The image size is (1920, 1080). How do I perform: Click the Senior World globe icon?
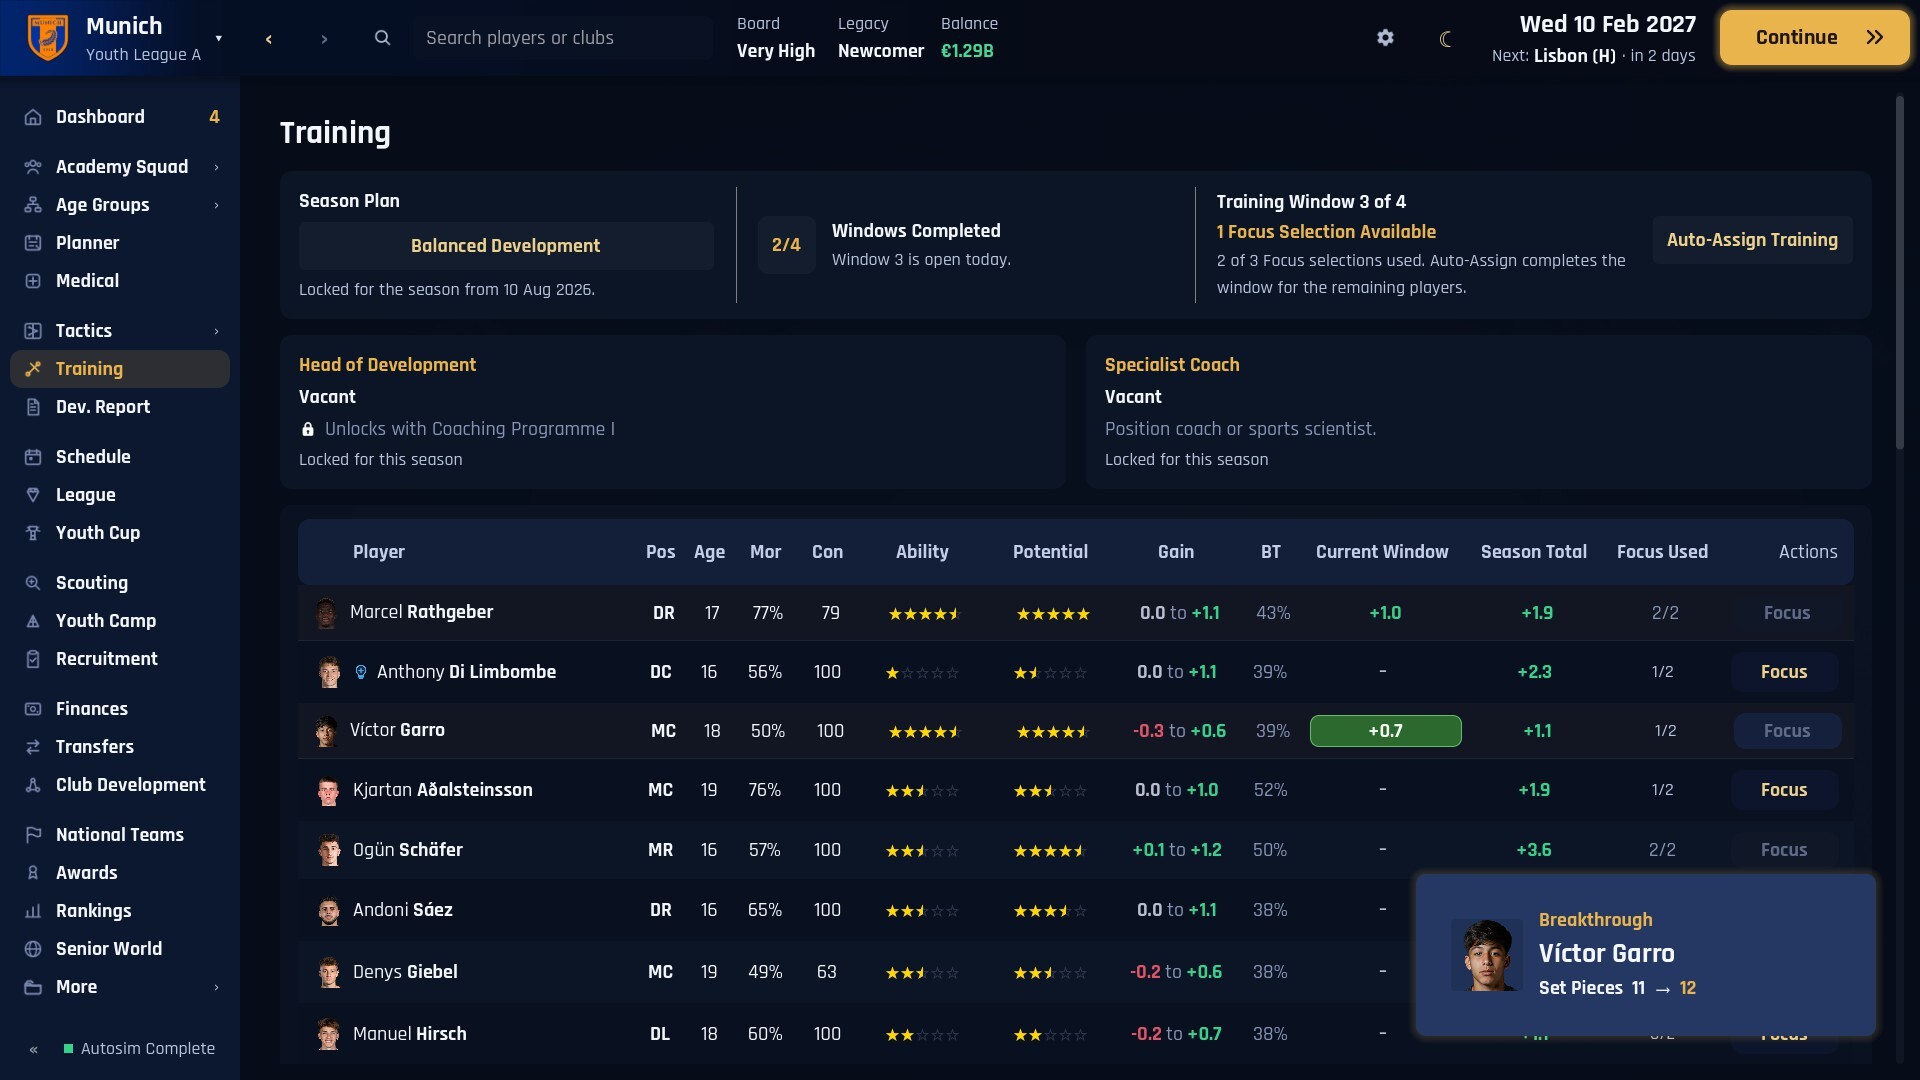pyautogui.click(x=33, y=949)
